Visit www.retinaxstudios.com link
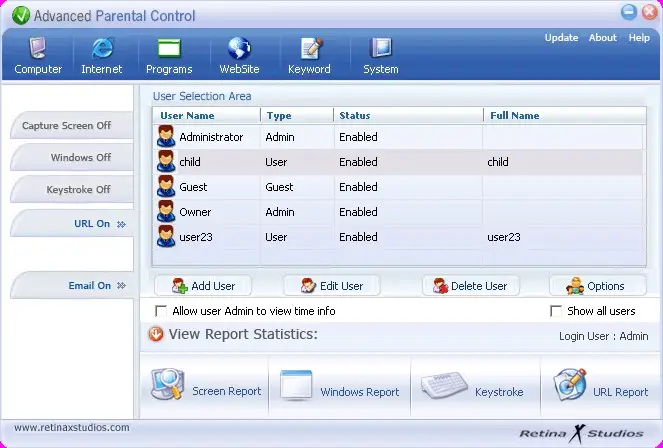The height and width of the screenshot is (448, 663). (72, 428)
